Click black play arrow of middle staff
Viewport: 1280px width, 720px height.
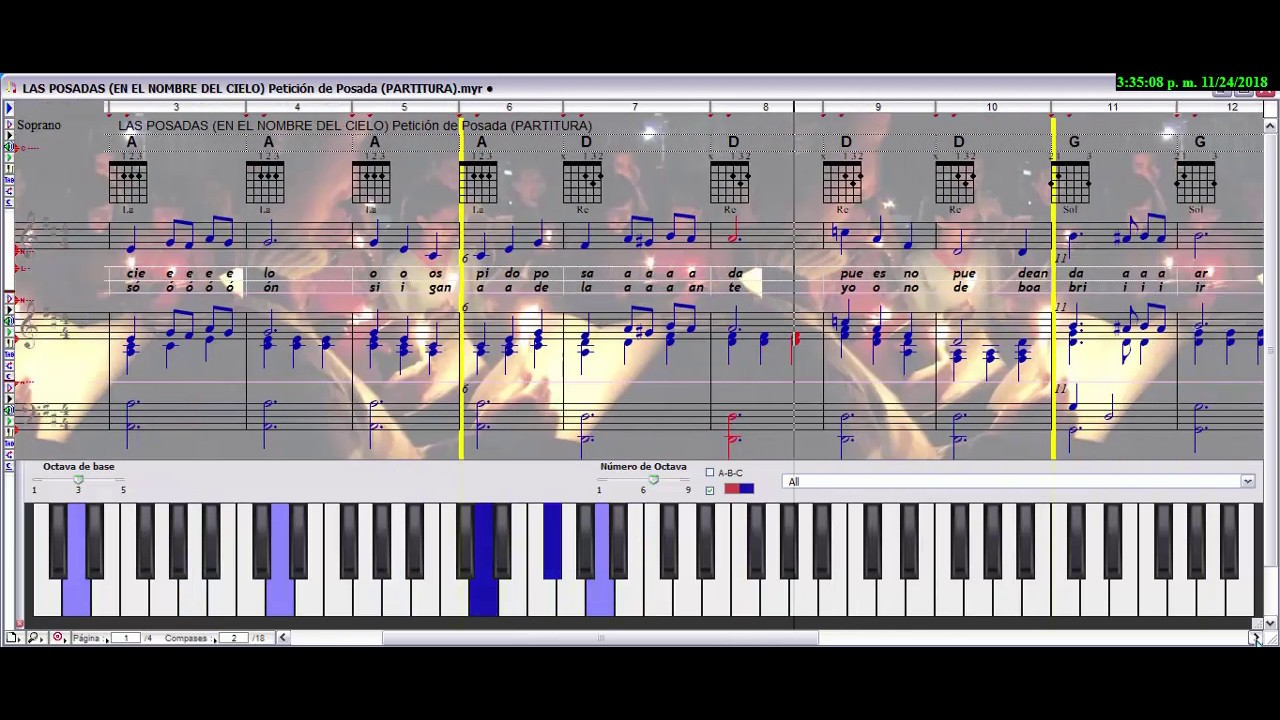click(x=9, y=310)
